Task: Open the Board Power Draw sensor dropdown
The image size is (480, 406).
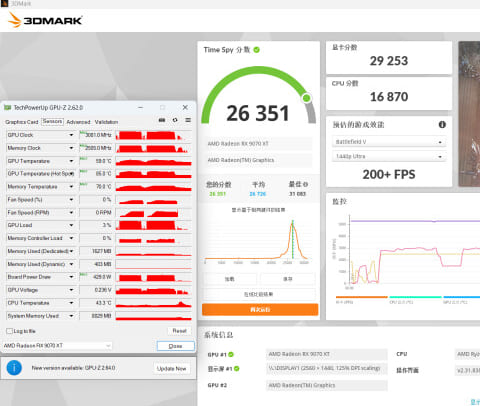Action: click(x=71, y=277)
